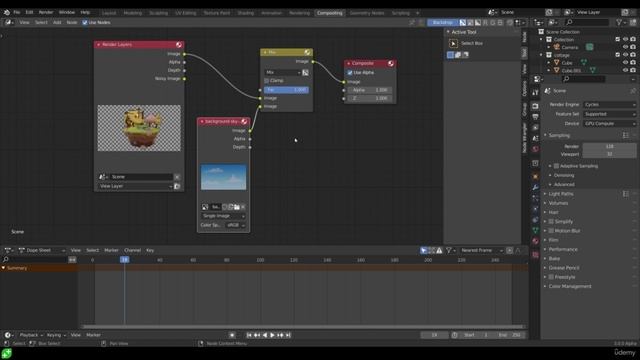The width and height of the screenshot is (640, 360).
Task: Hide the Camera object in the outliner
Action: click(x=625, y=47)
